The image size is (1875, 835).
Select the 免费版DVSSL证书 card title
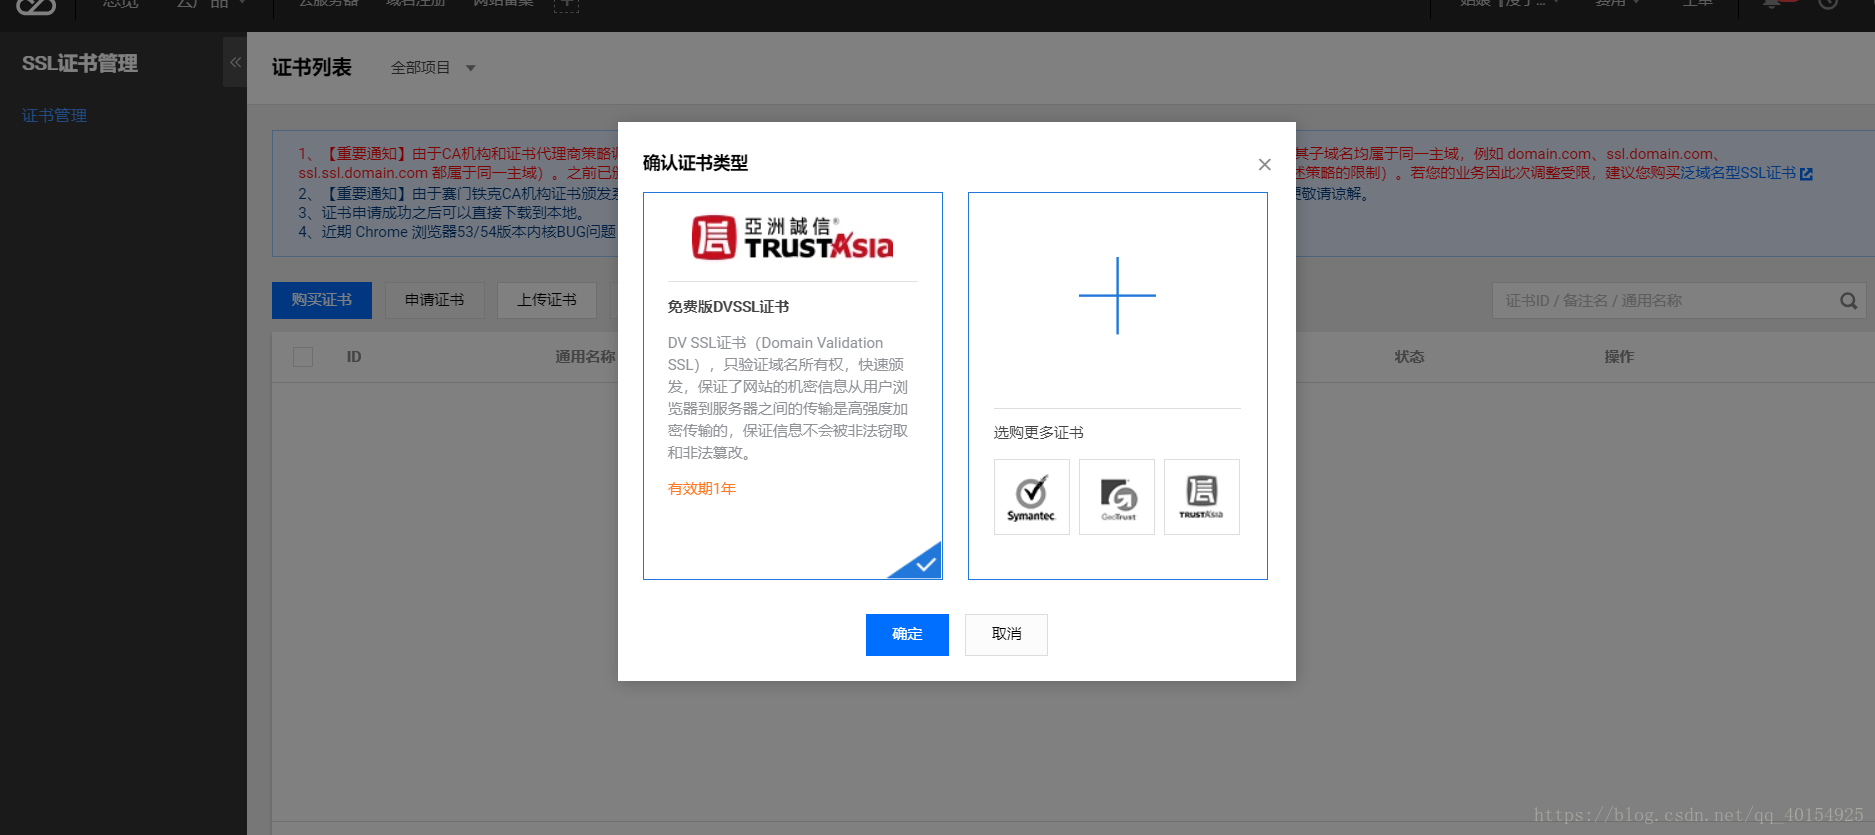728,307
